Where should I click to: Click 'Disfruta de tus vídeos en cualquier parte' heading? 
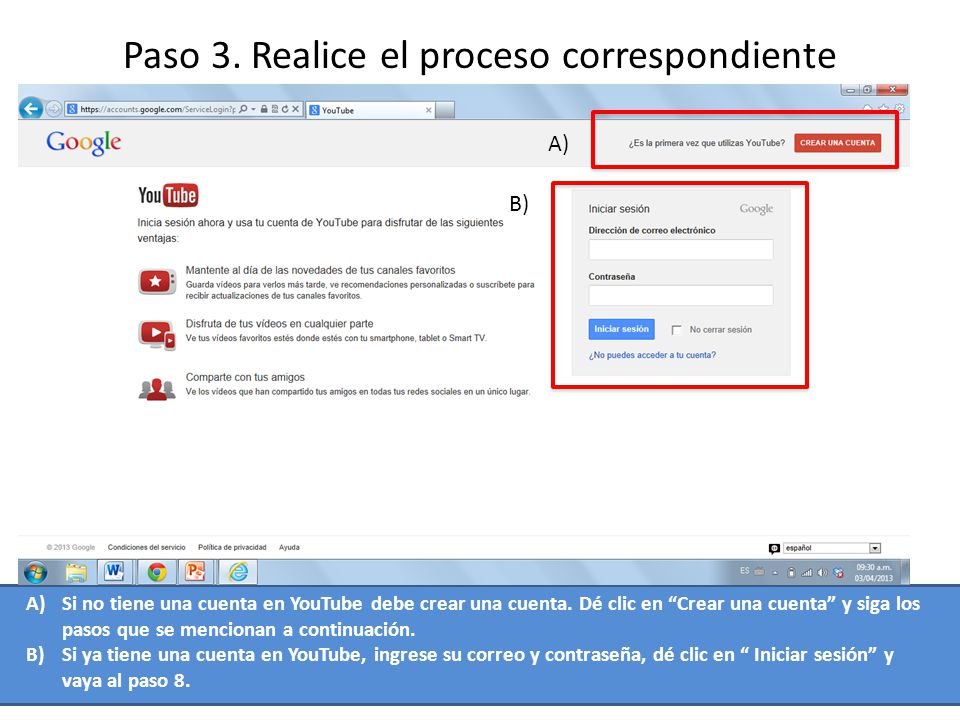point(279,324)
